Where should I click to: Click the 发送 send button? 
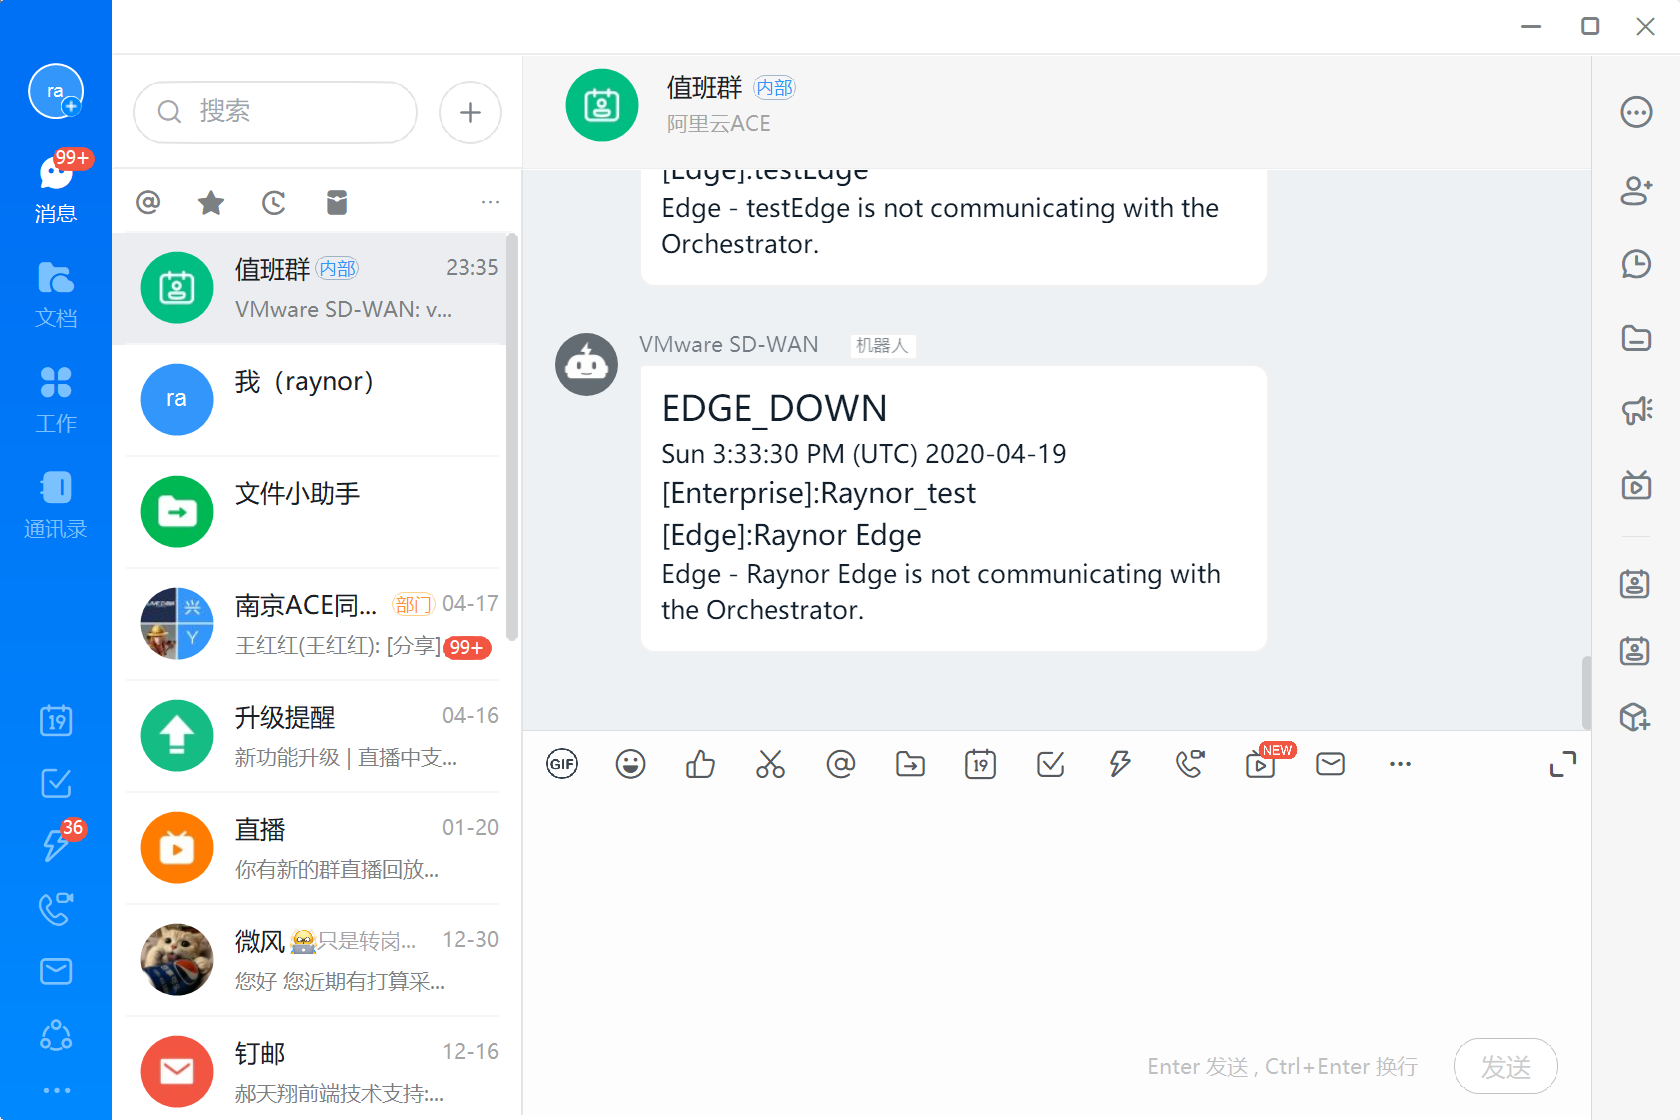(x=1506, y=1066)
